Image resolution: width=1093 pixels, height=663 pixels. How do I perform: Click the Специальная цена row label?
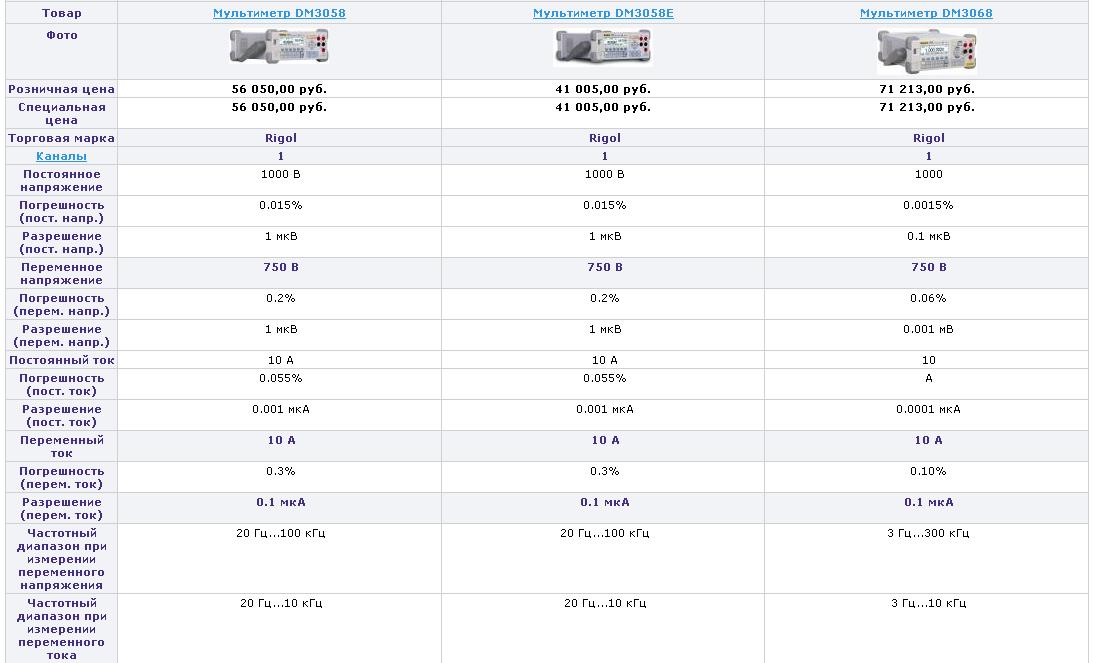click(x=61, y=114)
